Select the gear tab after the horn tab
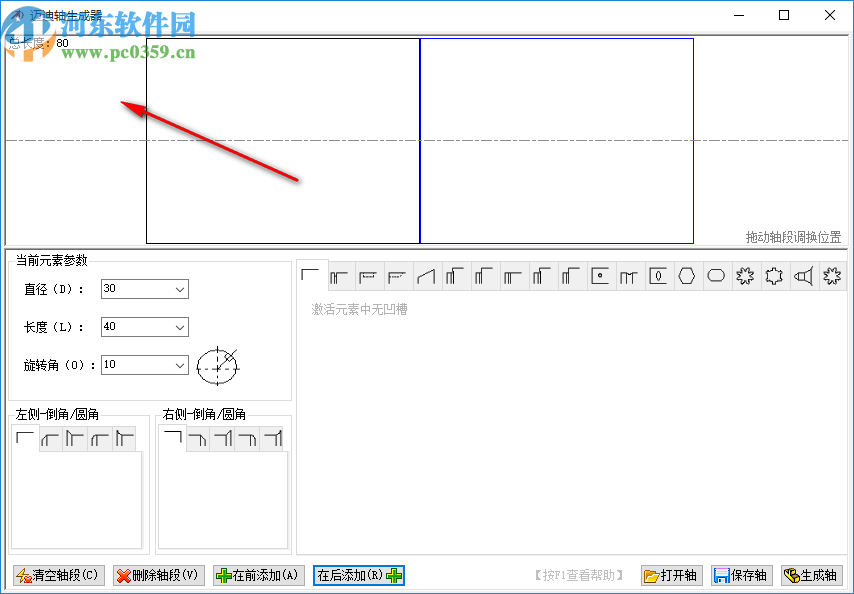Viewport: 854px width, 594px height. click(x=832, y=277)
